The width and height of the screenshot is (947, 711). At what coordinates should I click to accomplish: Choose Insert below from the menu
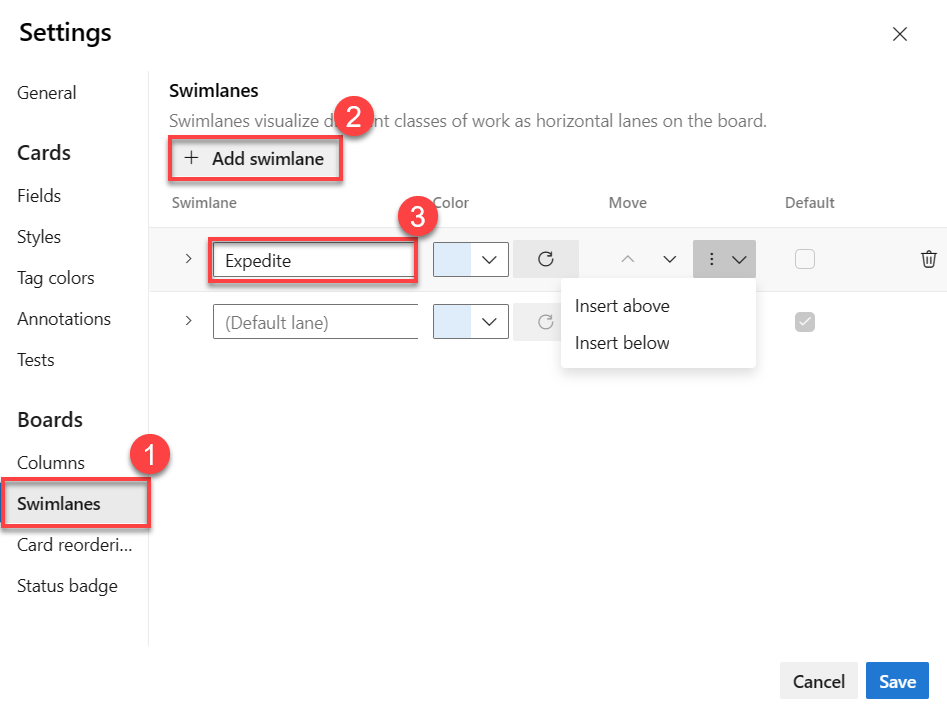(622, 343)
